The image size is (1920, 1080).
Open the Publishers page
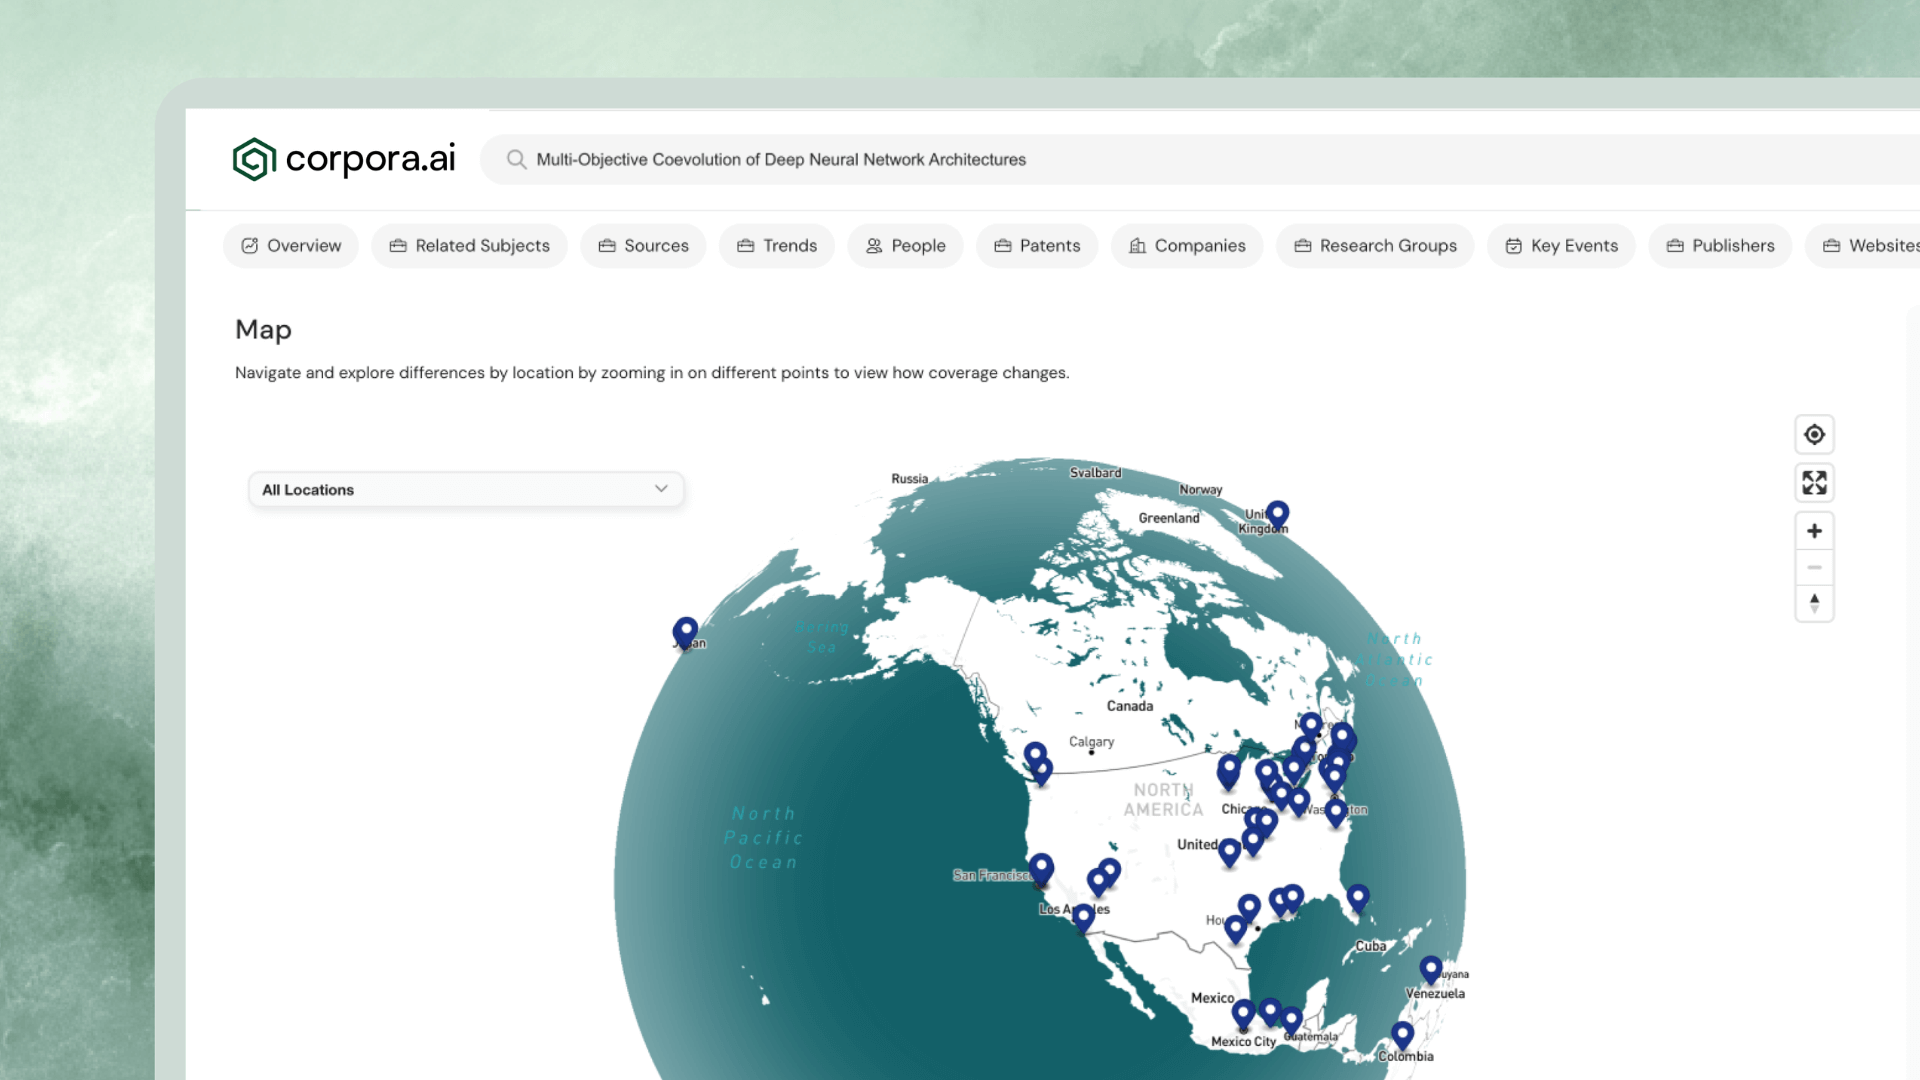coord(1720,245)
